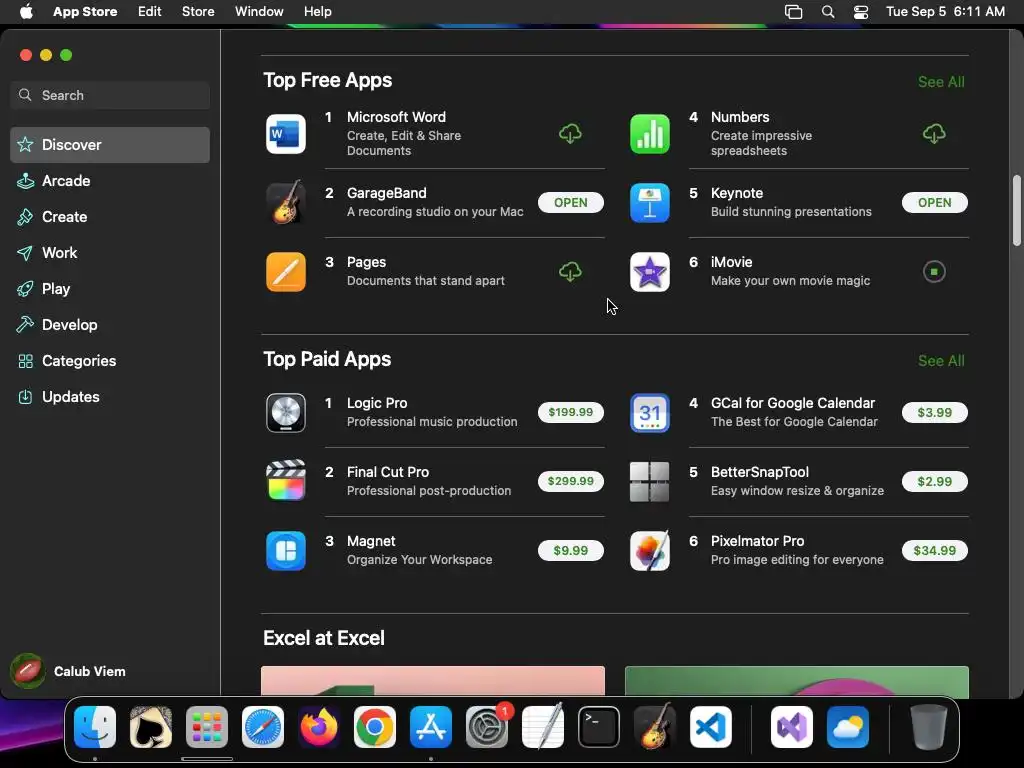Open the iMovie star icon
The height and width of the screenshot is (768, 1024).
coord(649,272)
